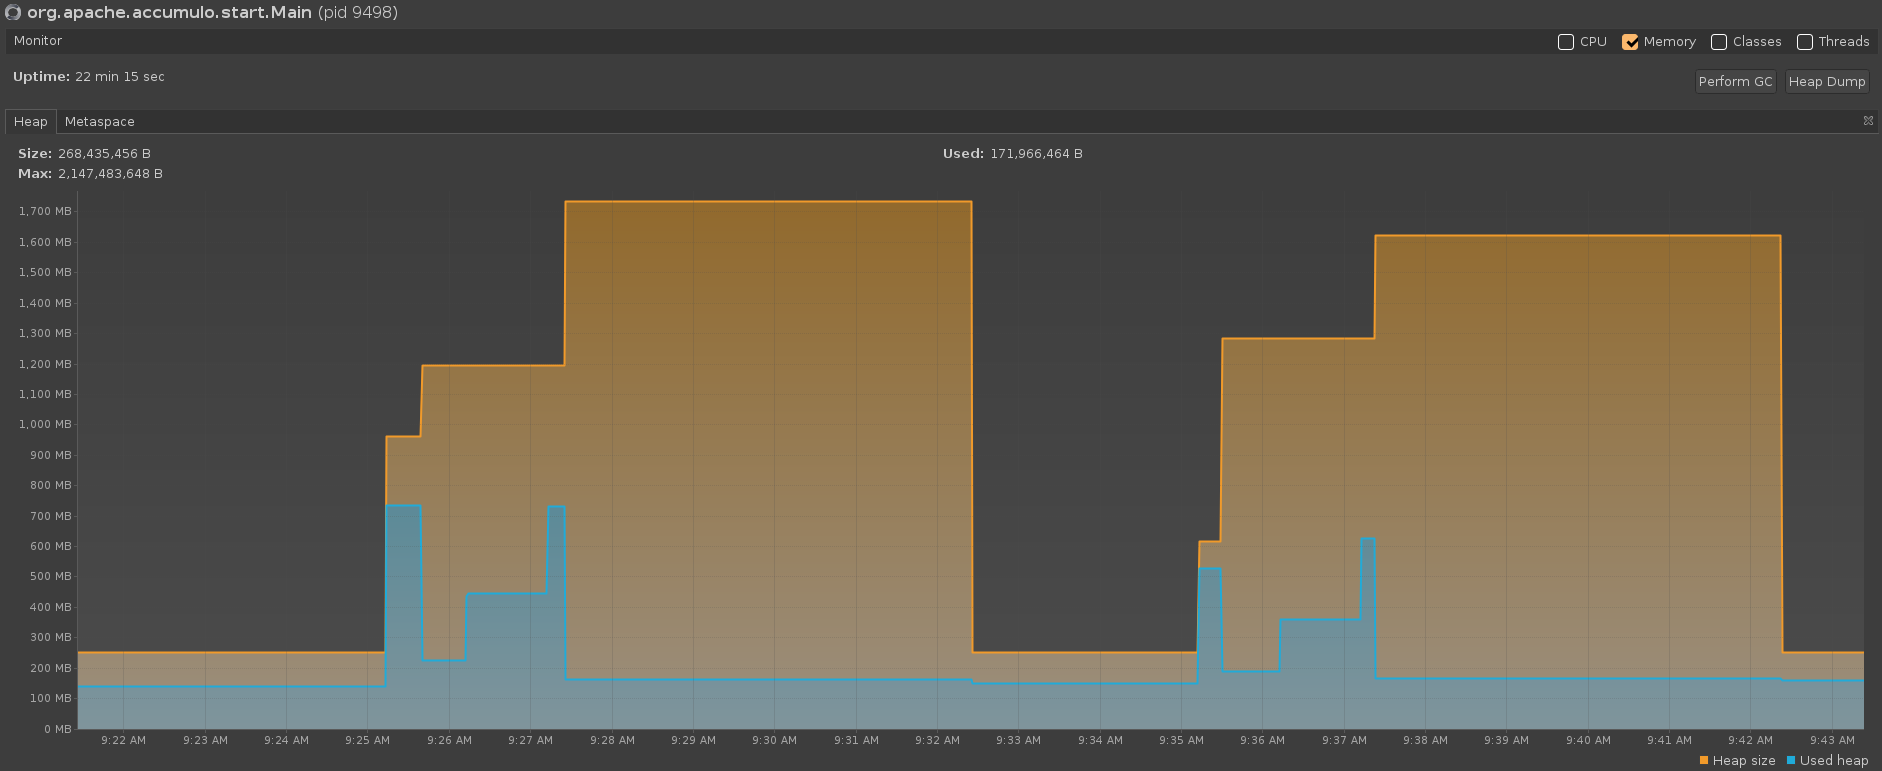Select the Heap tab
Screen dimensions: 1882x771
click(30, 122)
